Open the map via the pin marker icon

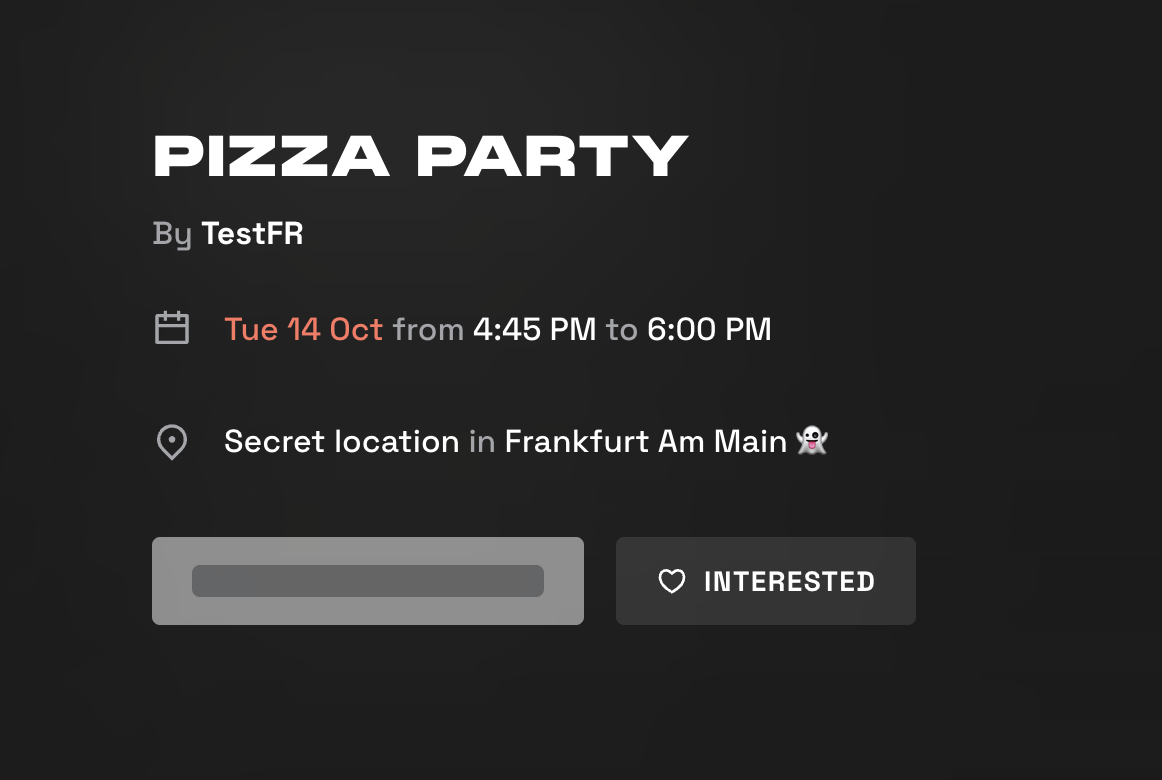click(171, 441)
